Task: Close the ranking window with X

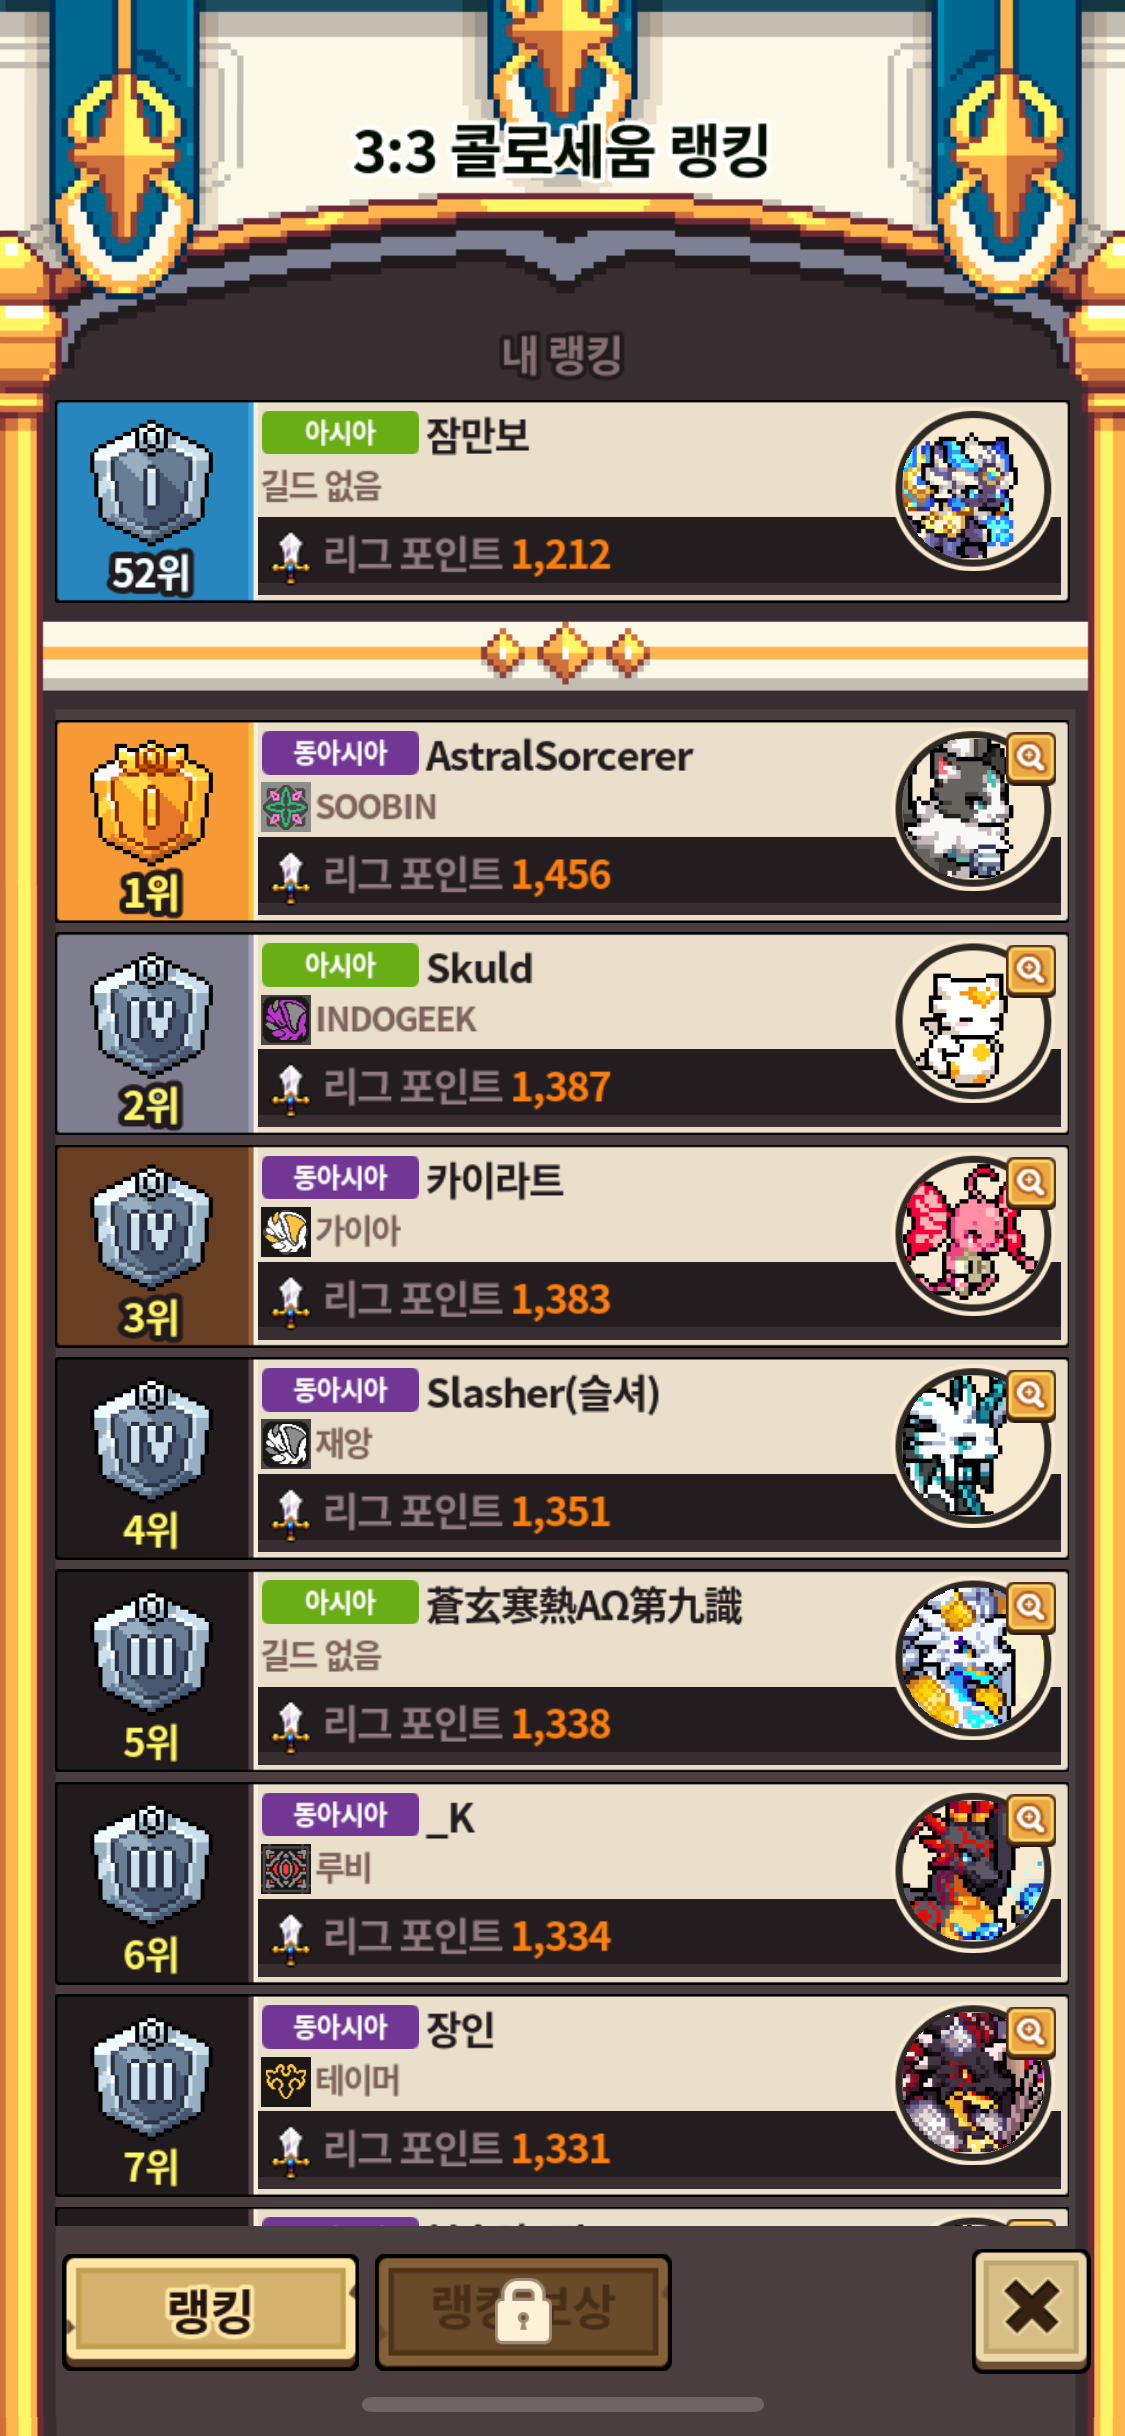Action: tap(1031, 2309)
